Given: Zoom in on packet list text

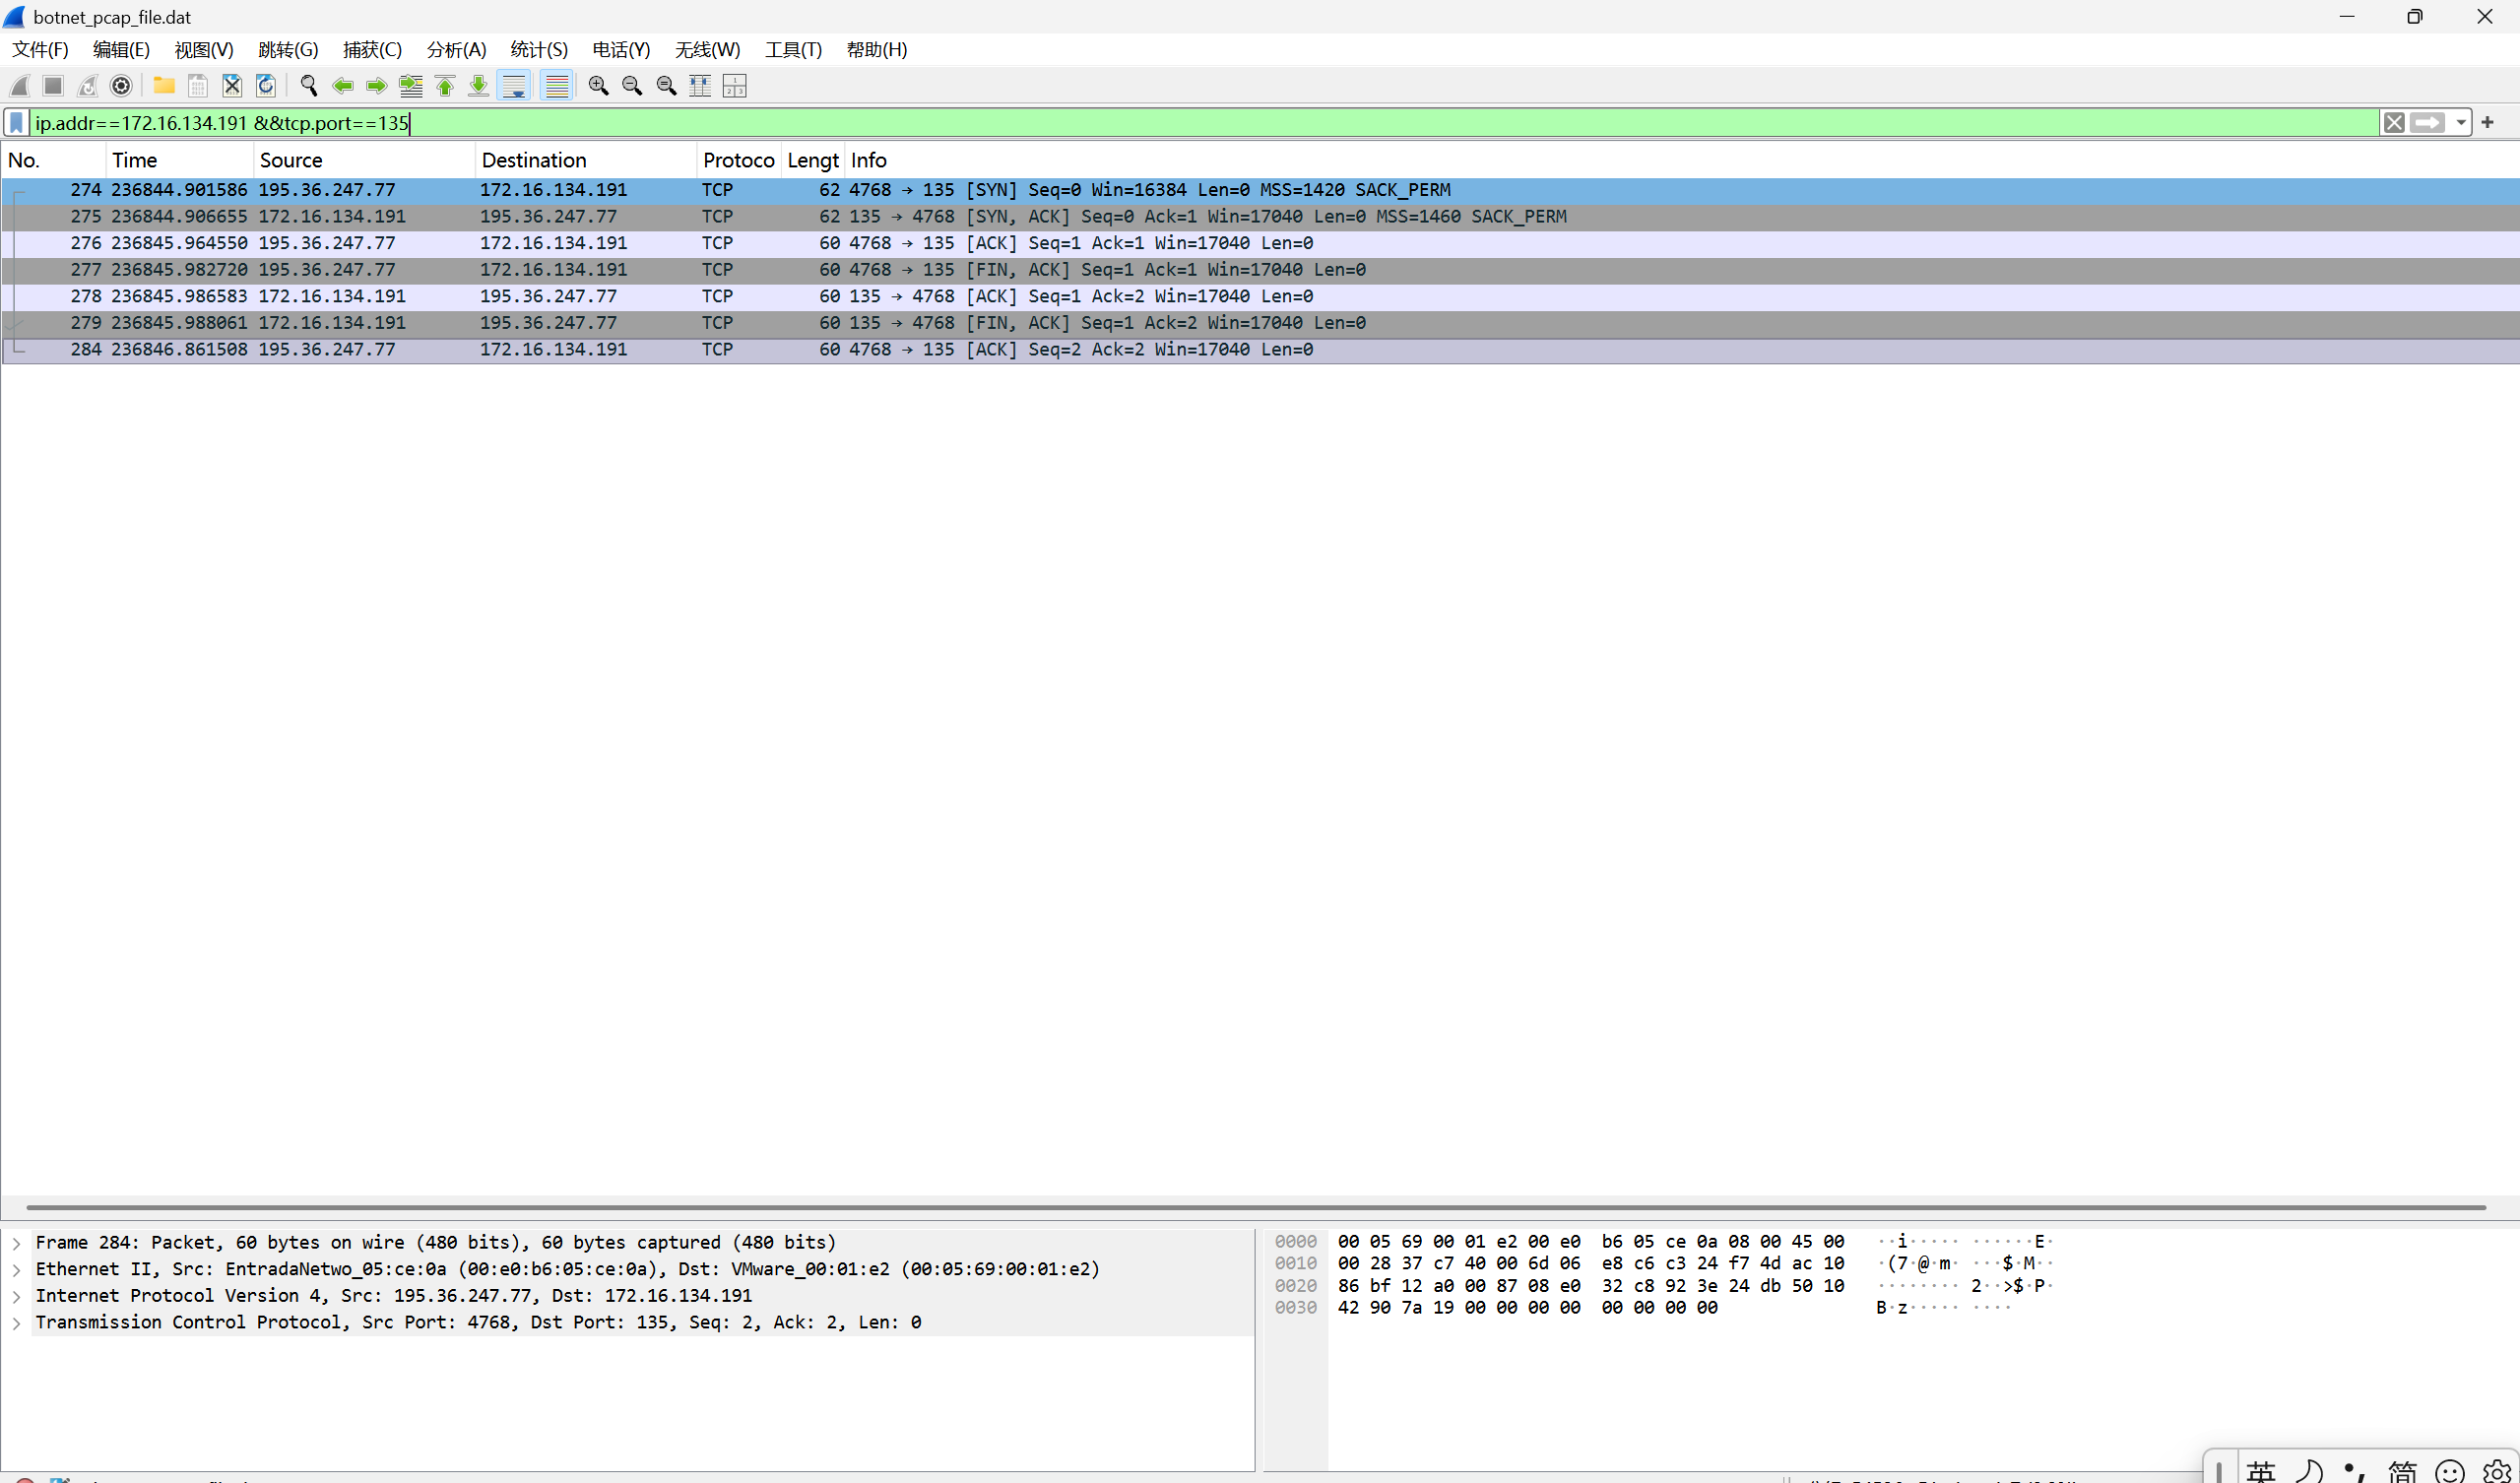Looking at the screenshot, I should coord(598,86).
